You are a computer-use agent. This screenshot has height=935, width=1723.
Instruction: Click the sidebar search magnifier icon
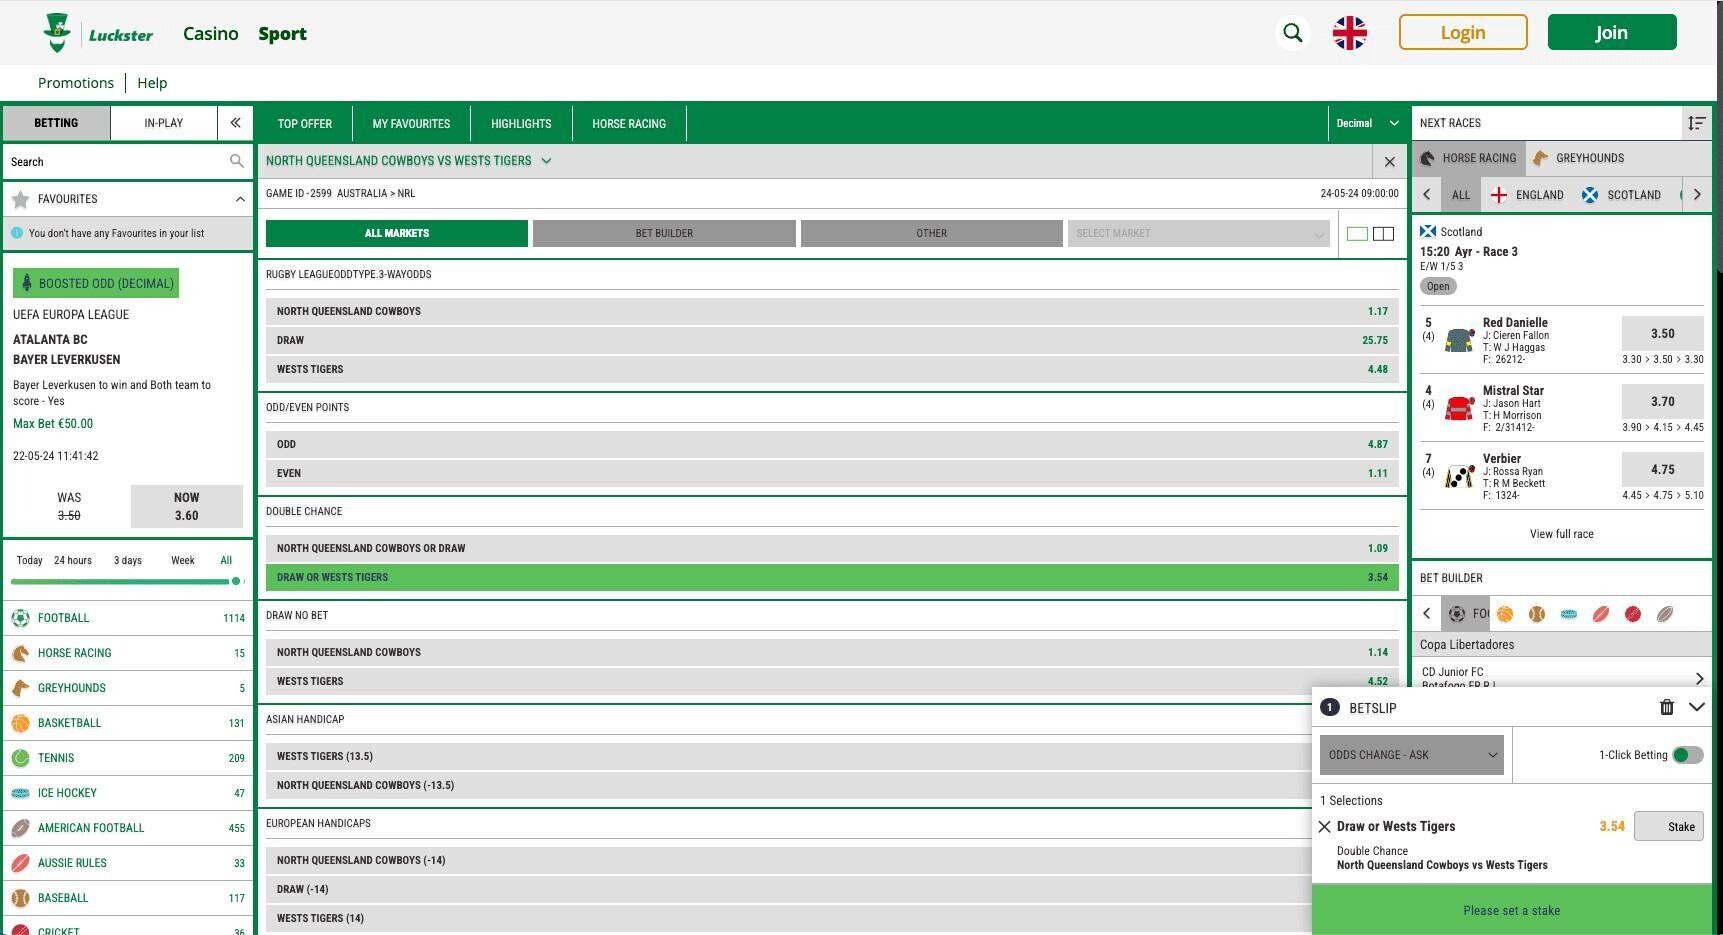pyautogui.click(x=237, y=161)
